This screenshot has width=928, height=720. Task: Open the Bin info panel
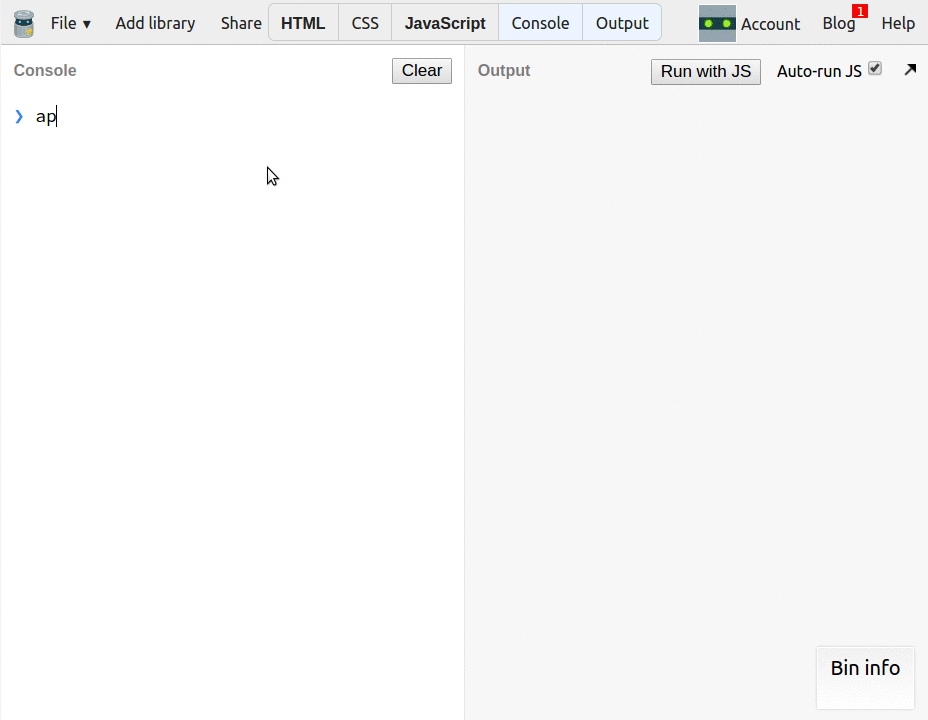tap(865, 668)
